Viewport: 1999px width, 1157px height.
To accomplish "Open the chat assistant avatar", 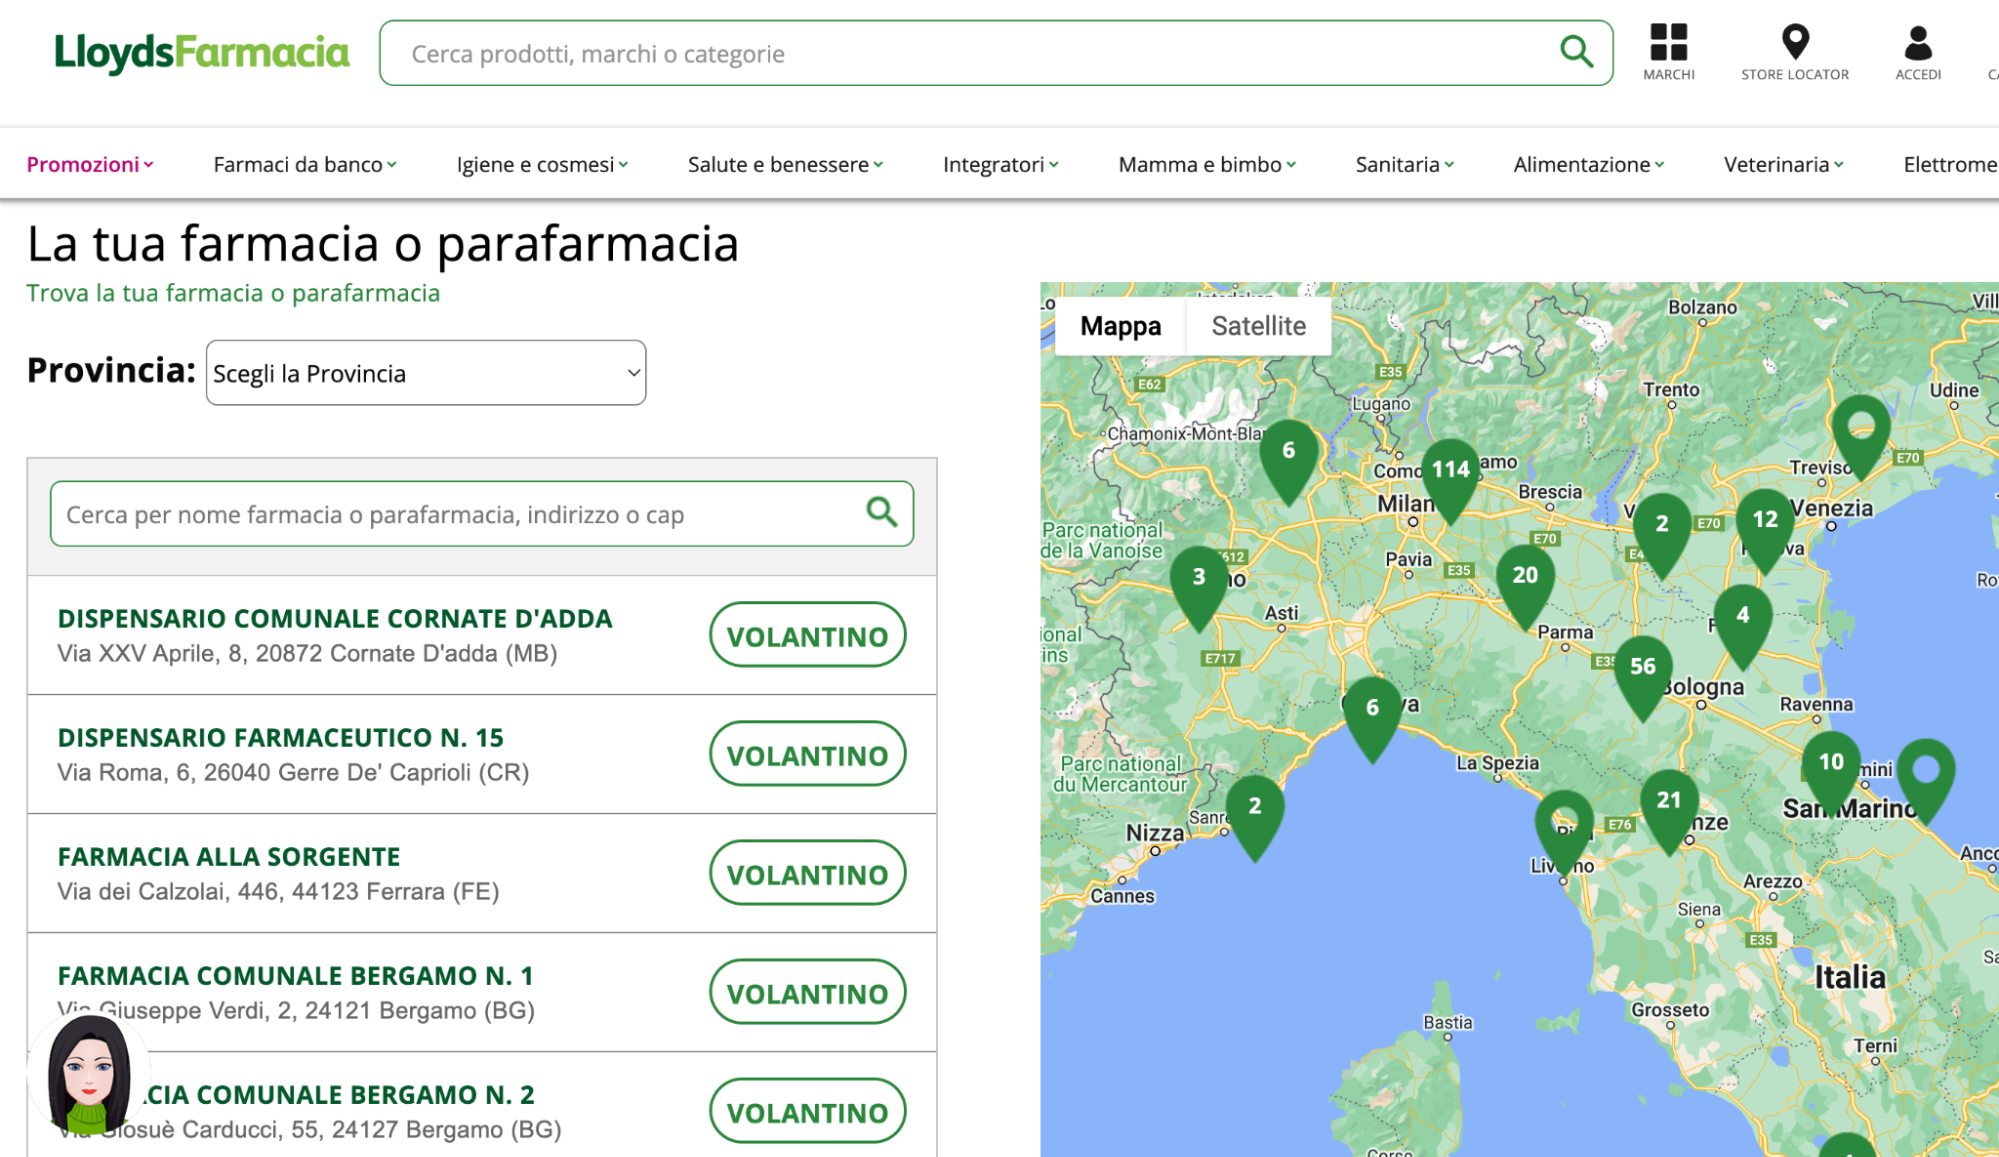I will (x=89, y=1074).
